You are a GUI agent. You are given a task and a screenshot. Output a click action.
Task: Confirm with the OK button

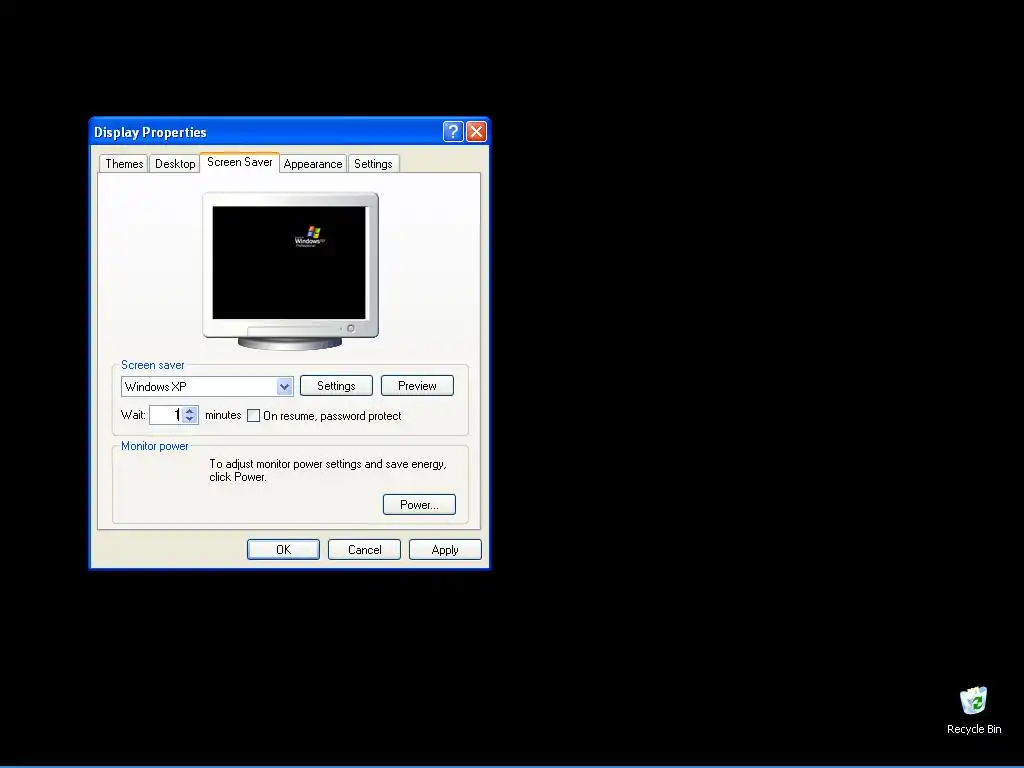point(283,550)
